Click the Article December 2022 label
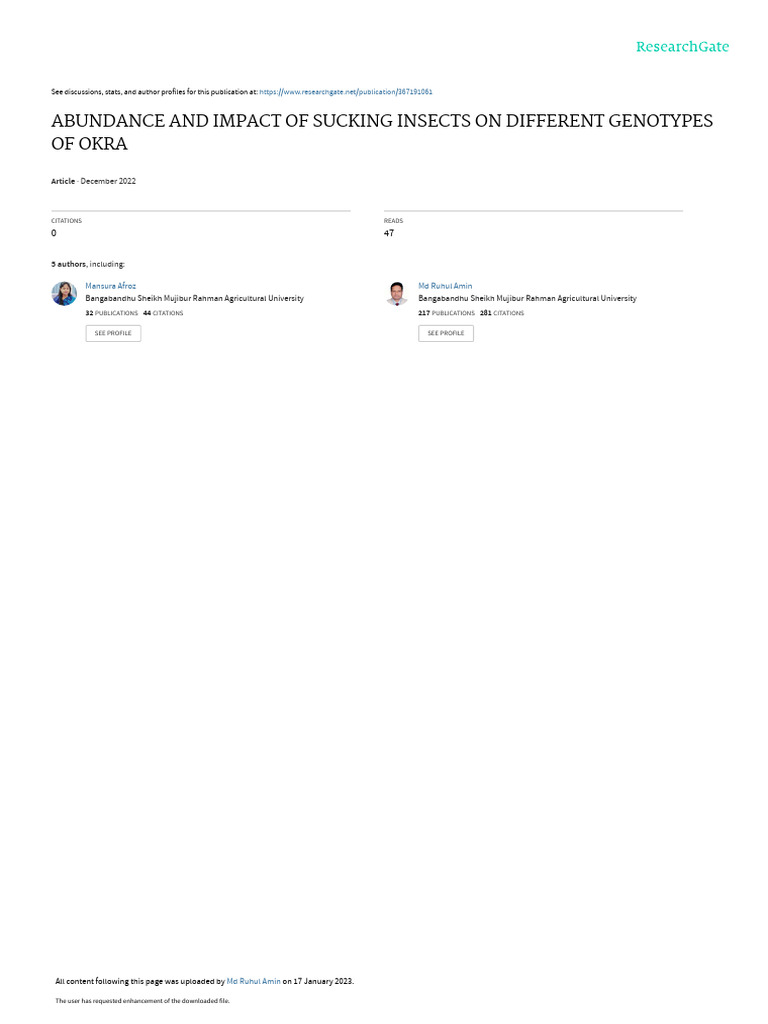Viewport: 768px width, 1024px height. 93,181
